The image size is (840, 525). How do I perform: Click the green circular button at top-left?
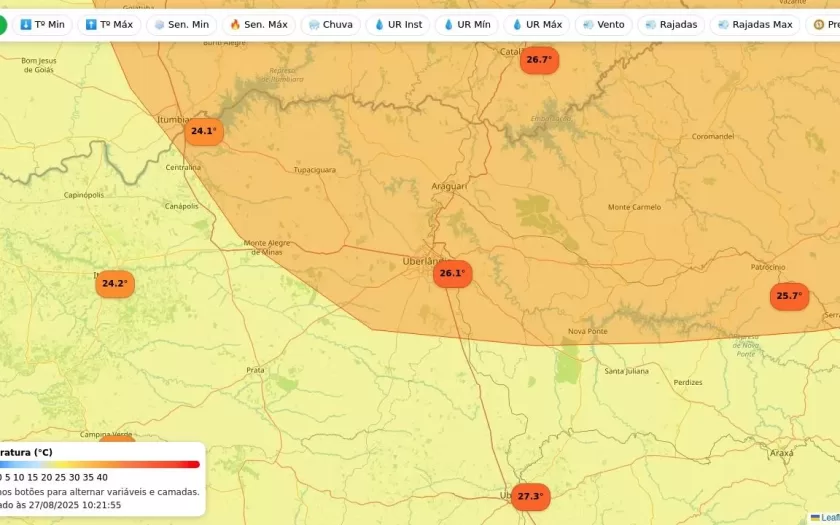2,24
